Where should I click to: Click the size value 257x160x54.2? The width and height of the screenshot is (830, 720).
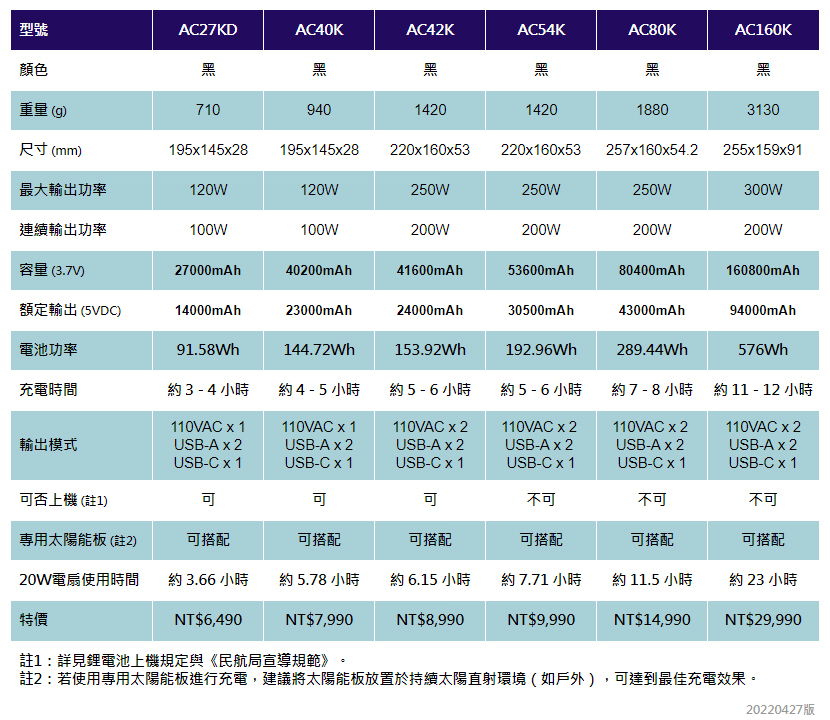(x=652, y=150)
